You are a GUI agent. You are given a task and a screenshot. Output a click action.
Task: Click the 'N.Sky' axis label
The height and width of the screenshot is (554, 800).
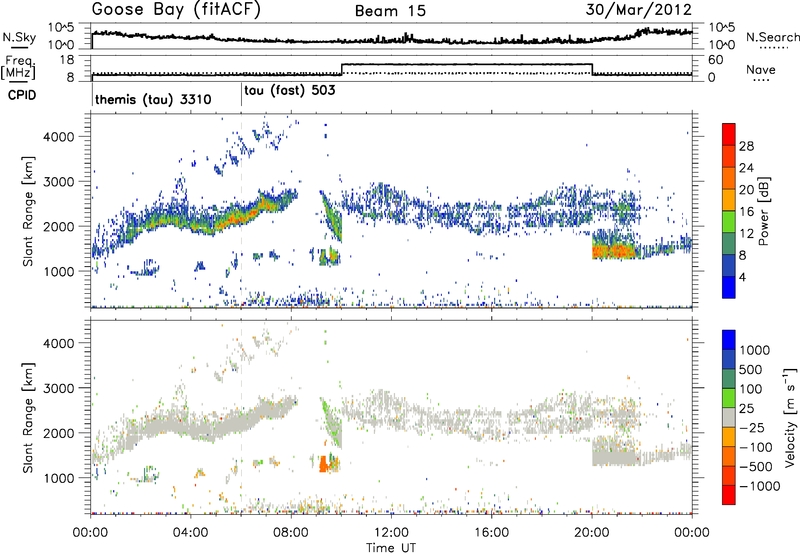[19, 37]
